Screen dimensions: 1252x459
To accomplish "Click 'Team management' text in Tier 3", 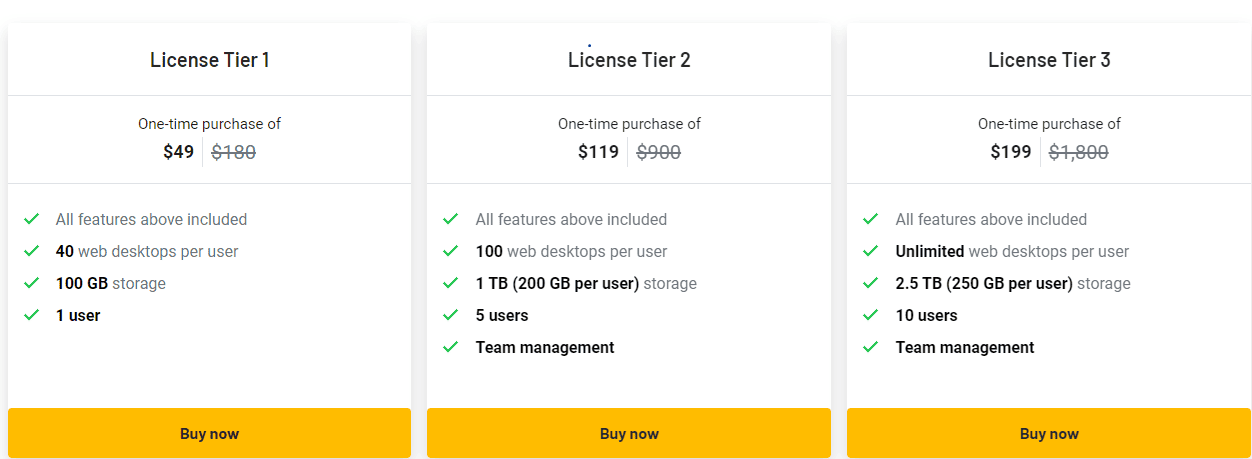I will tap(965, 348).
